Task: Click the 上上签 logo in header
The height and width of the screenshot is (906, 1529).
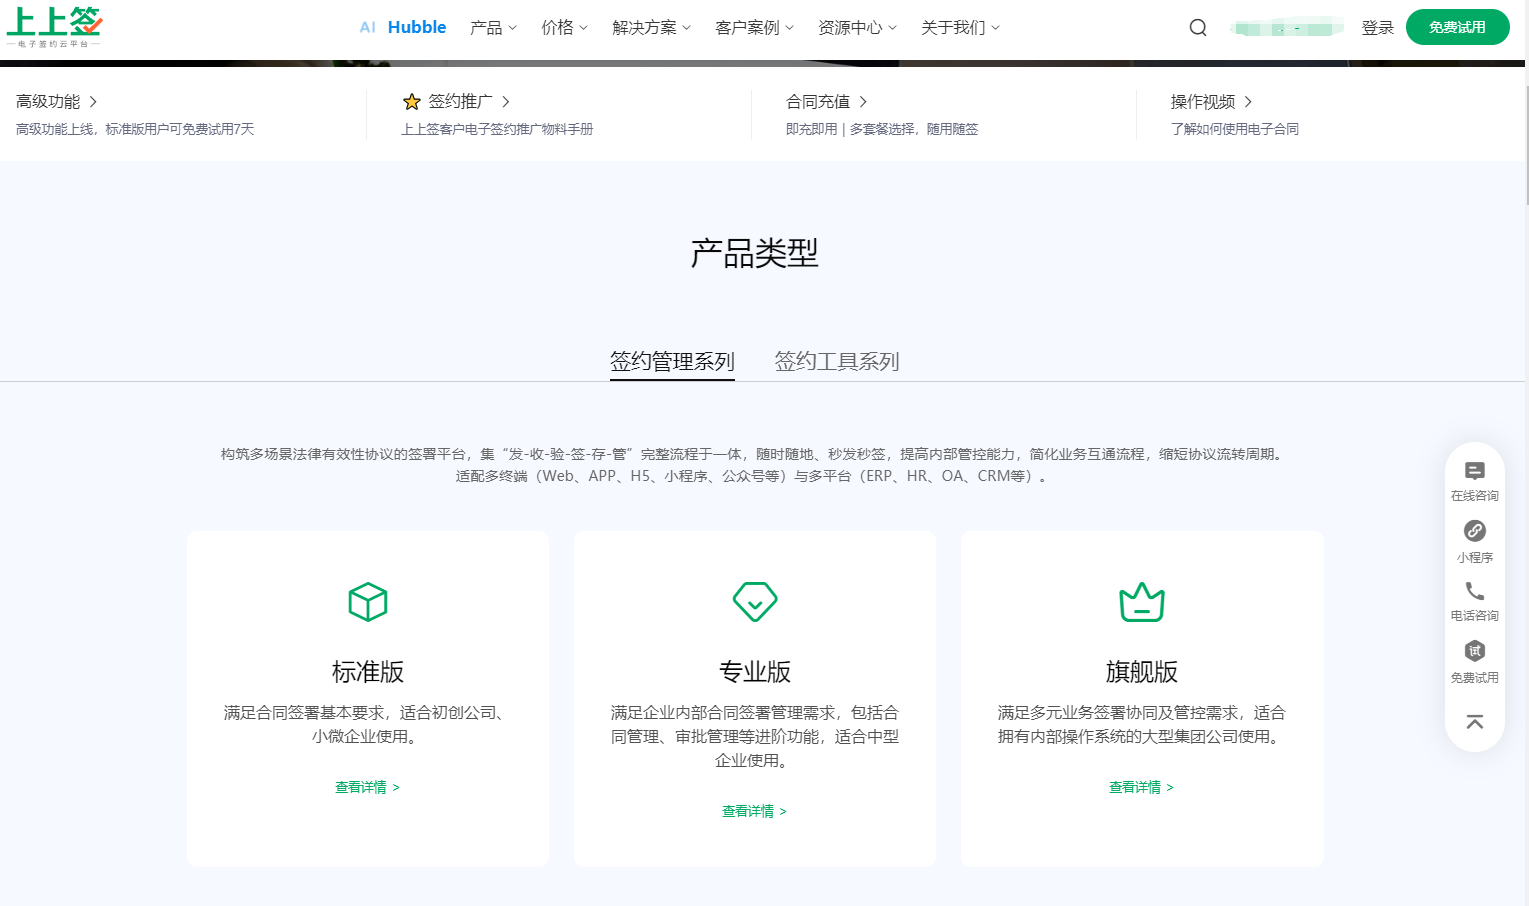Action: 54,27
